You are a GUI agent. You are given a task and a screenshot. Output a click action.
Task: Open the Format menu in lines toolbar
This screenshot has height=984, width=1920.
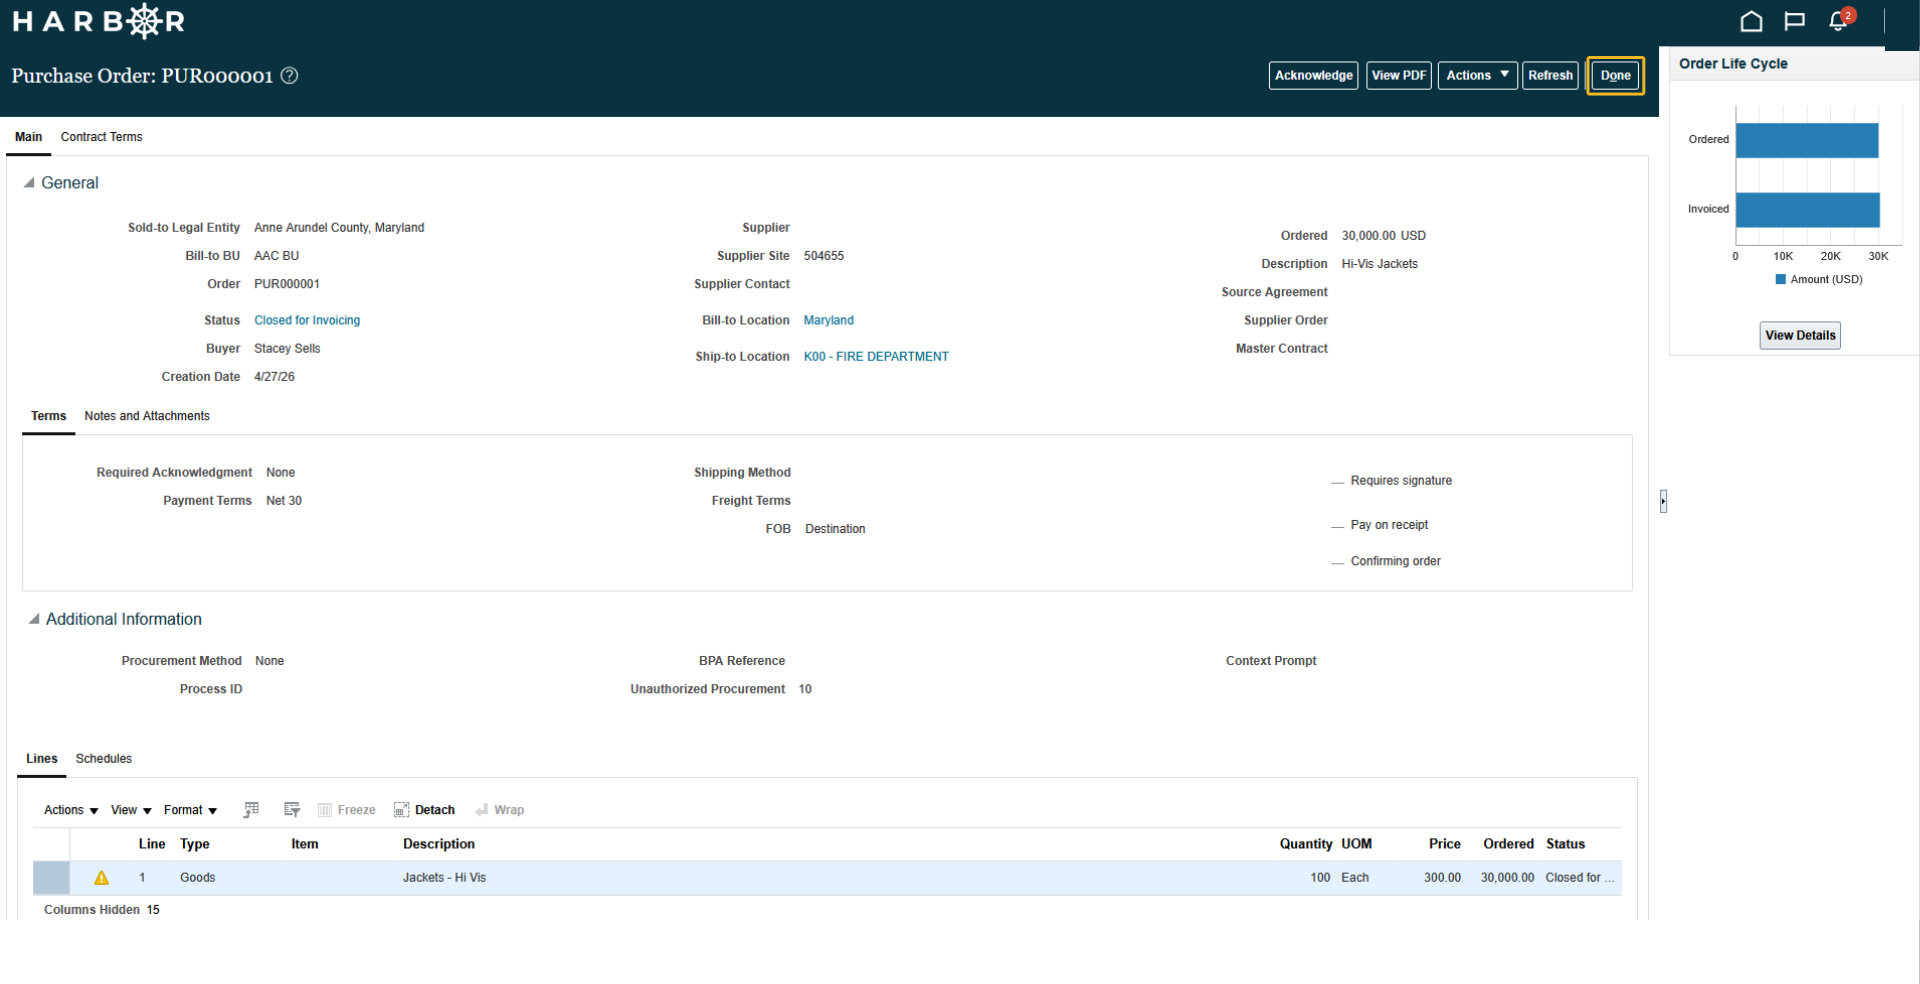(x=190, y=810)
